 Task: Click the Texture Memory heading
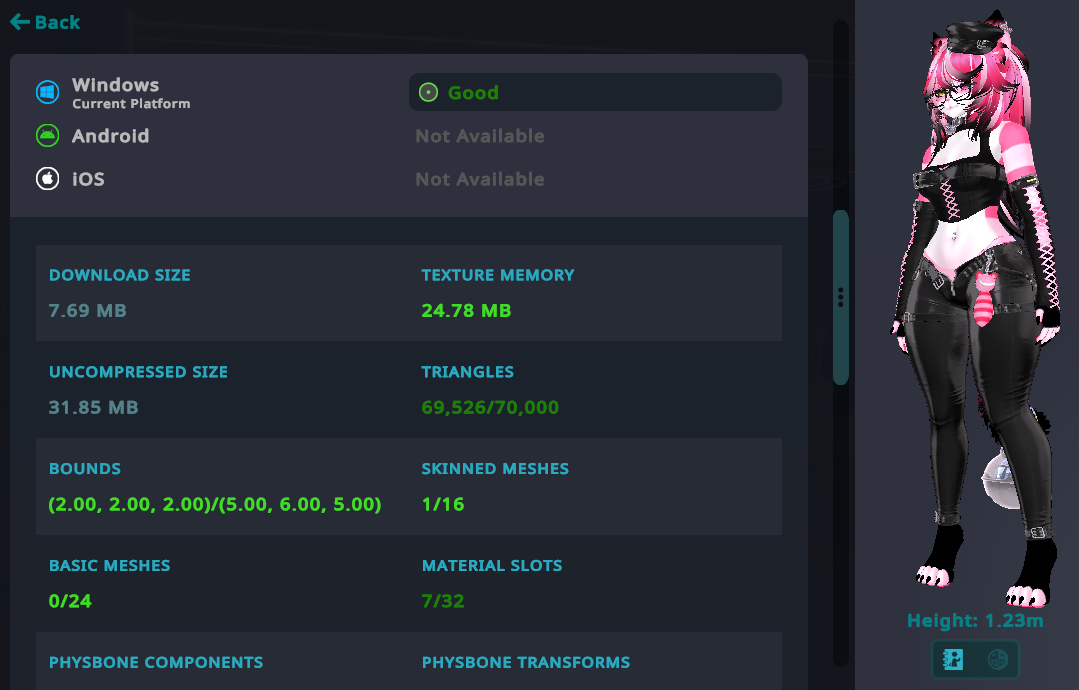click(x=498, y=275)
